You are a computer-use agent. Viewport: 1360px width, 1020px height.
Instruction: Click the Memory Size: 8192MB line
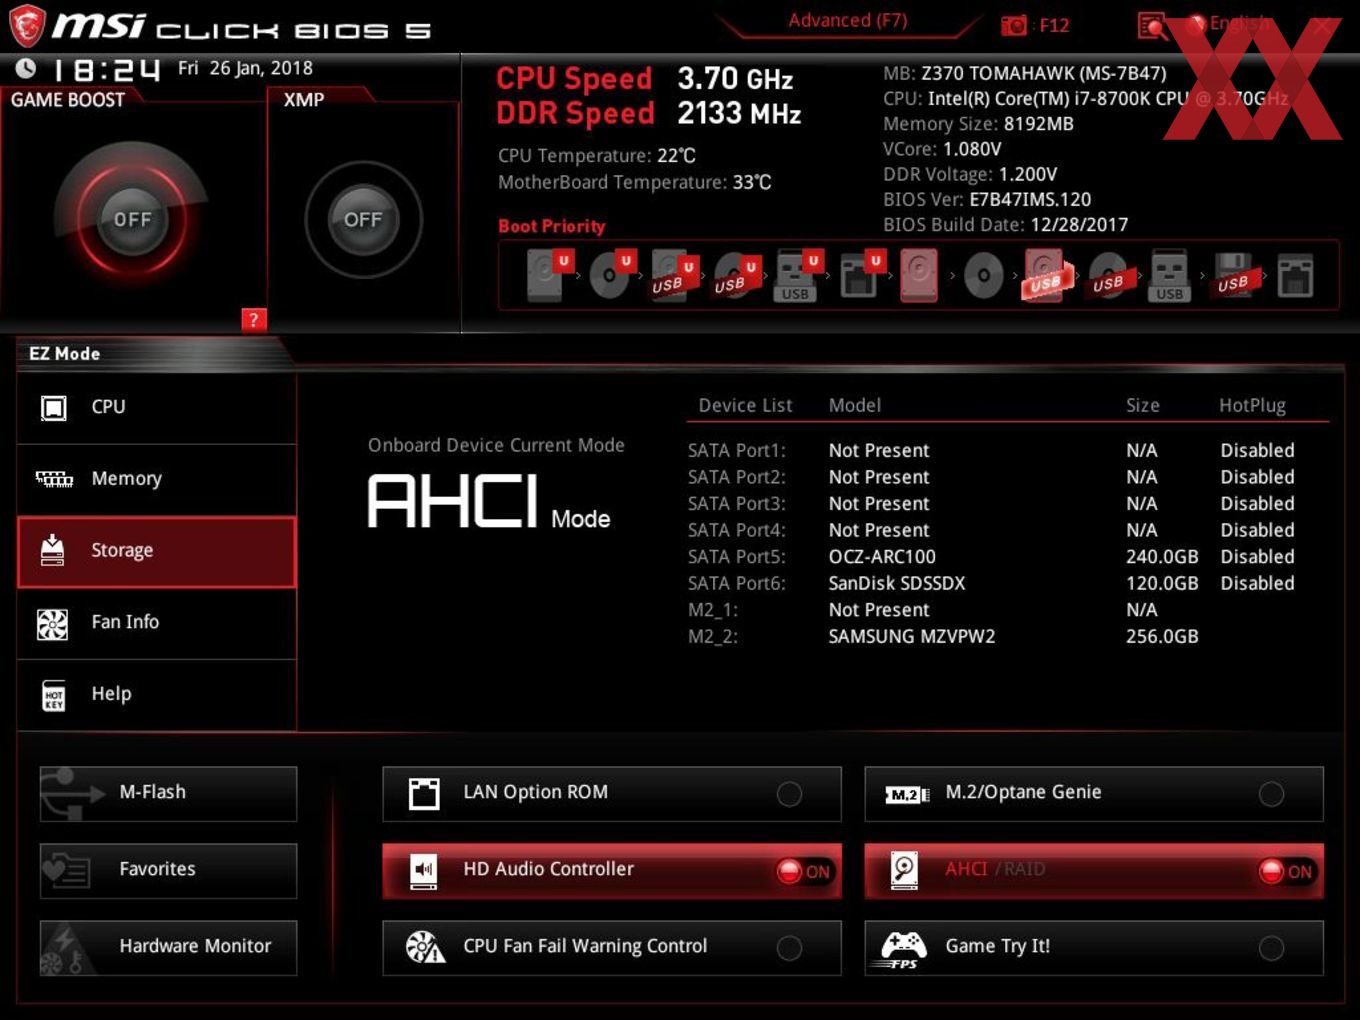(978, 124)
